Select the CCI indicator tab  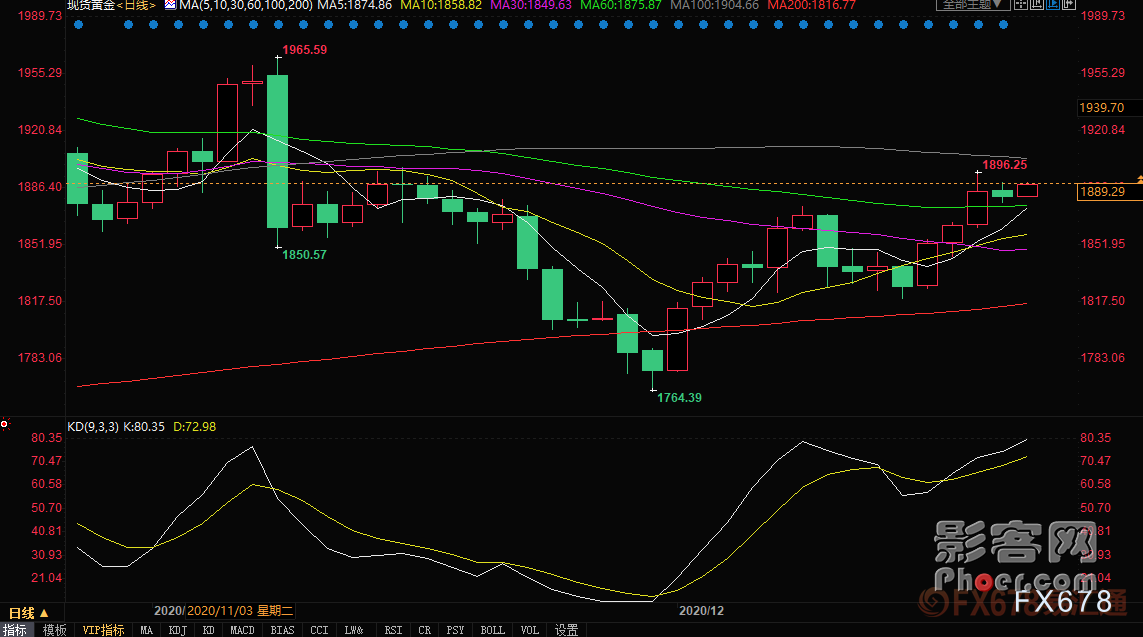pyautogui.click(x=319, y=630)
